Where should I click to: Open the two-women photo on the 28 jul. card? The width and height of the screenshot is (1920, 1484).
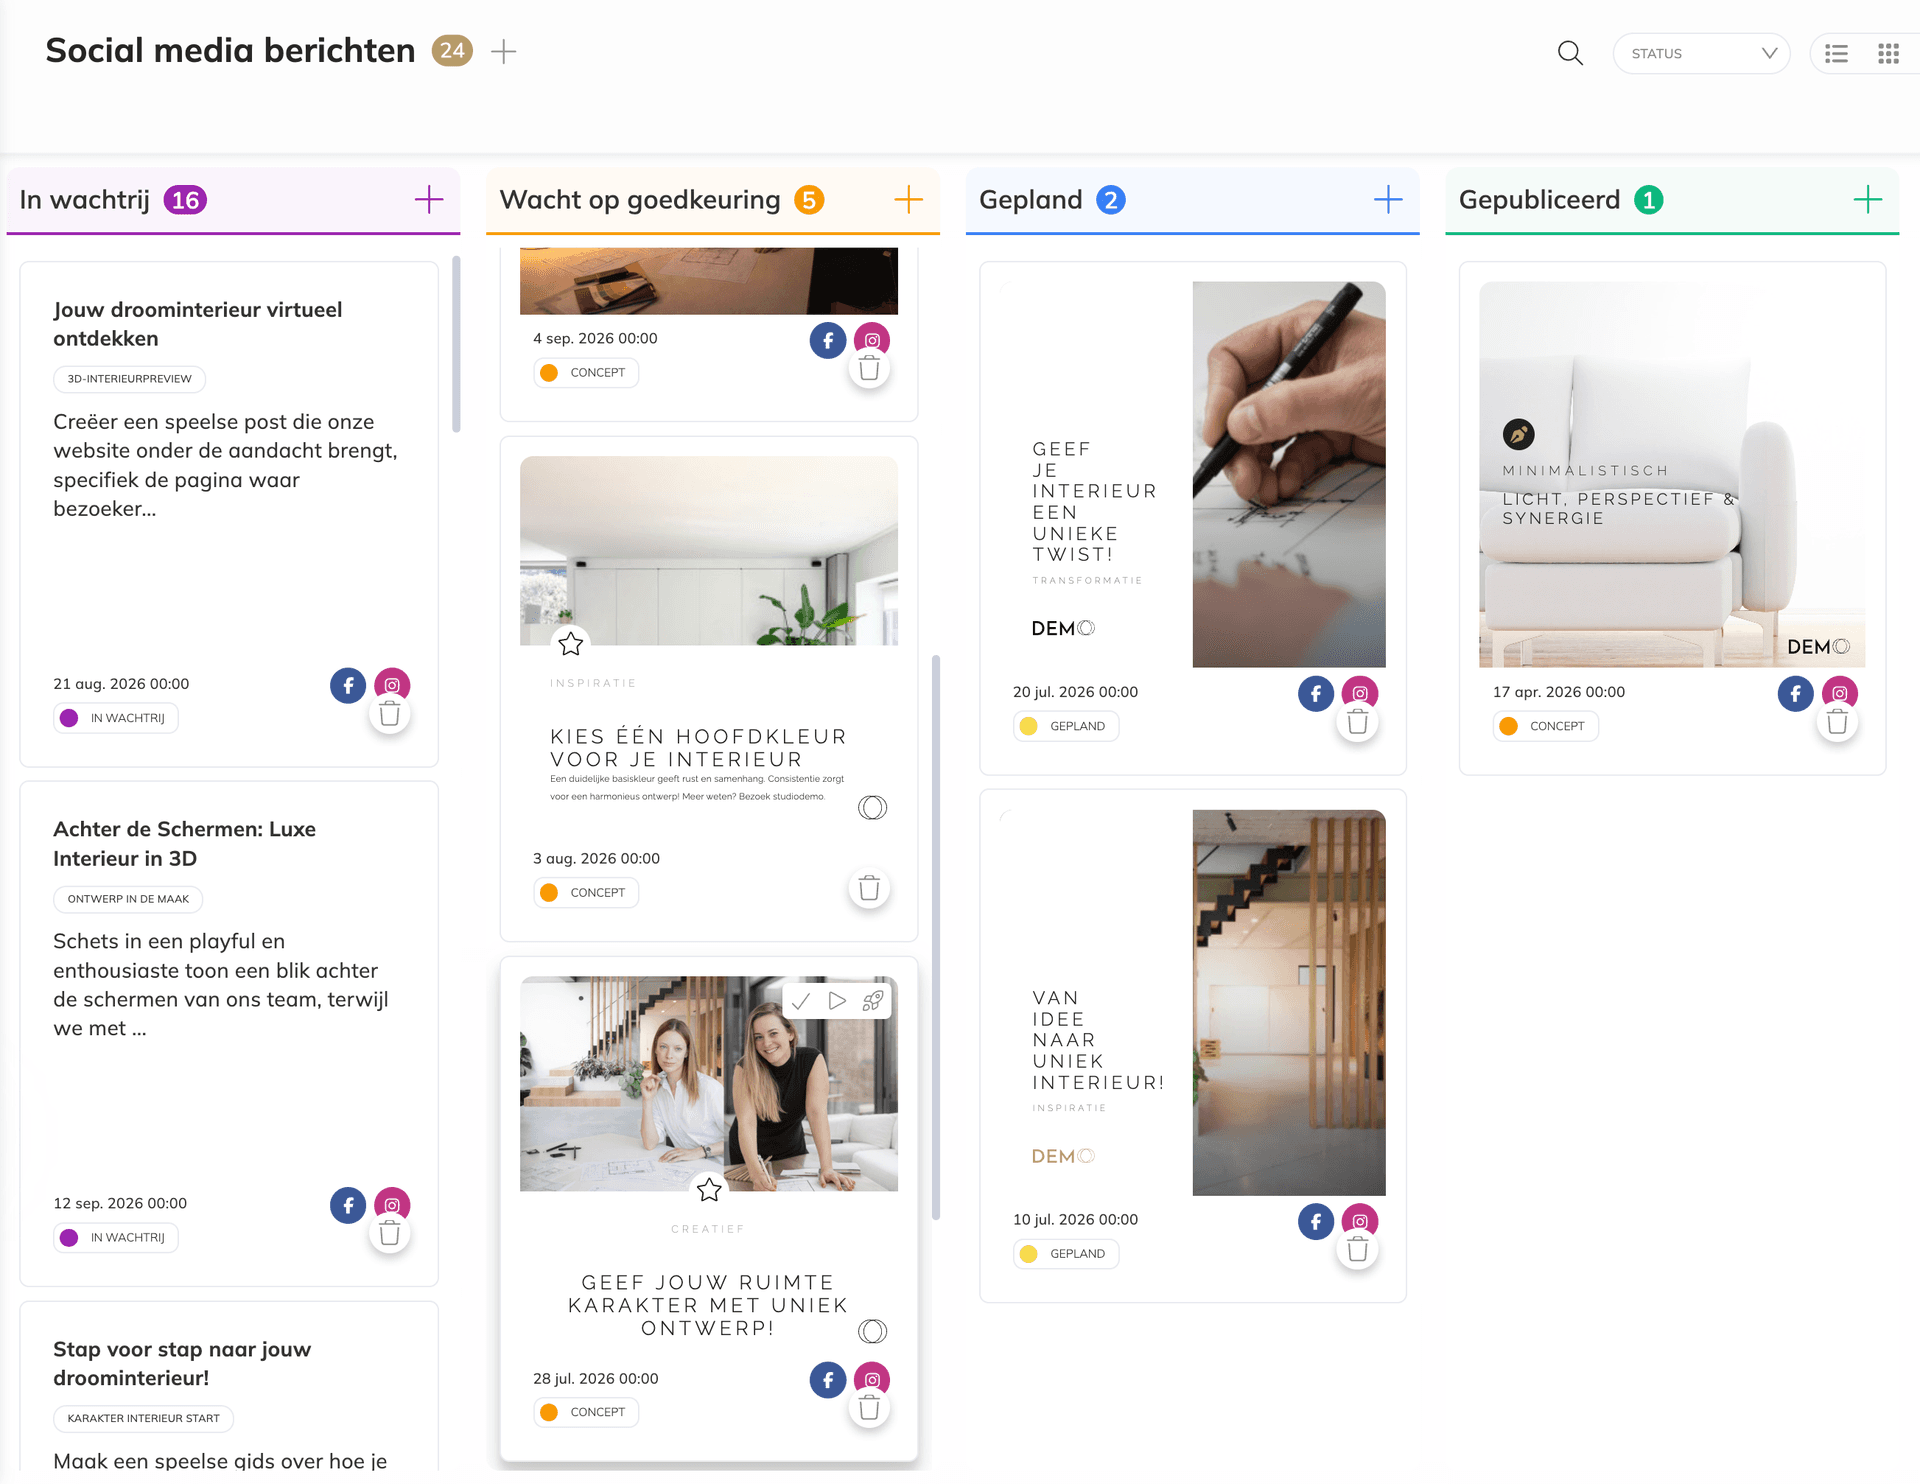click(x=709, y=1083)
